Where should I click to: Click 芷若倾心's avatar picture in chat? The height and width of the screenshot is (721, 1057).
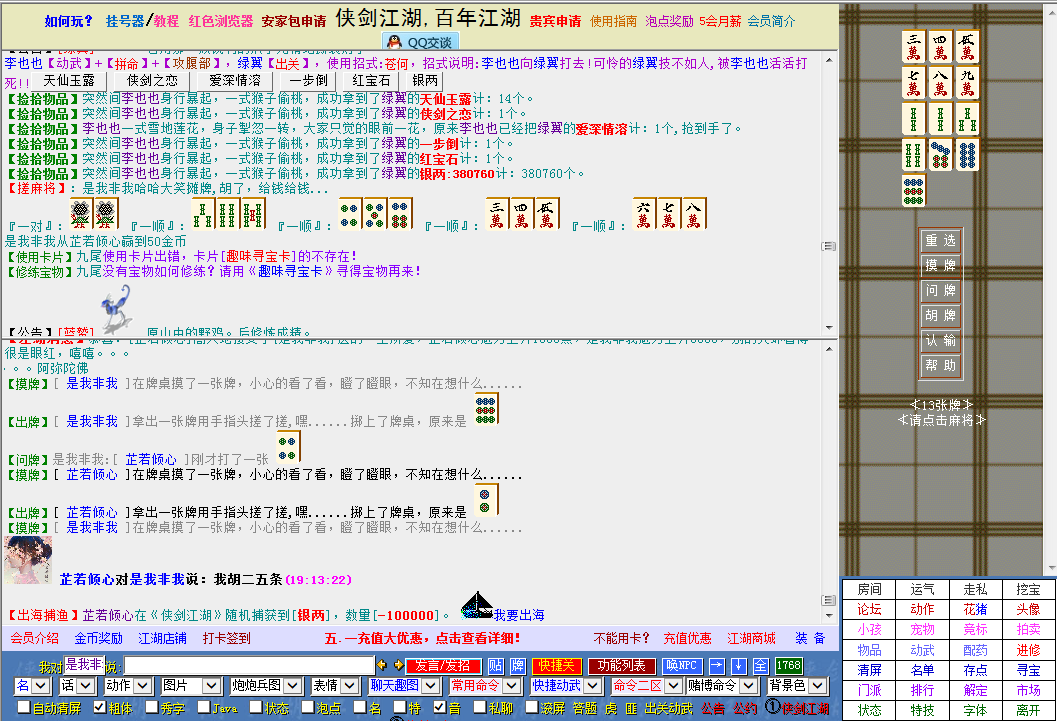click(x=28, y=560)
